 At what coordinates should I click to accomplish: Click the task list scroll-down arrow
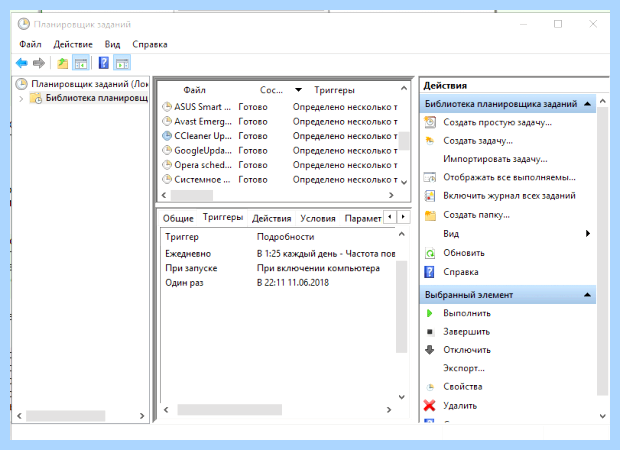(x=404, y=182)
